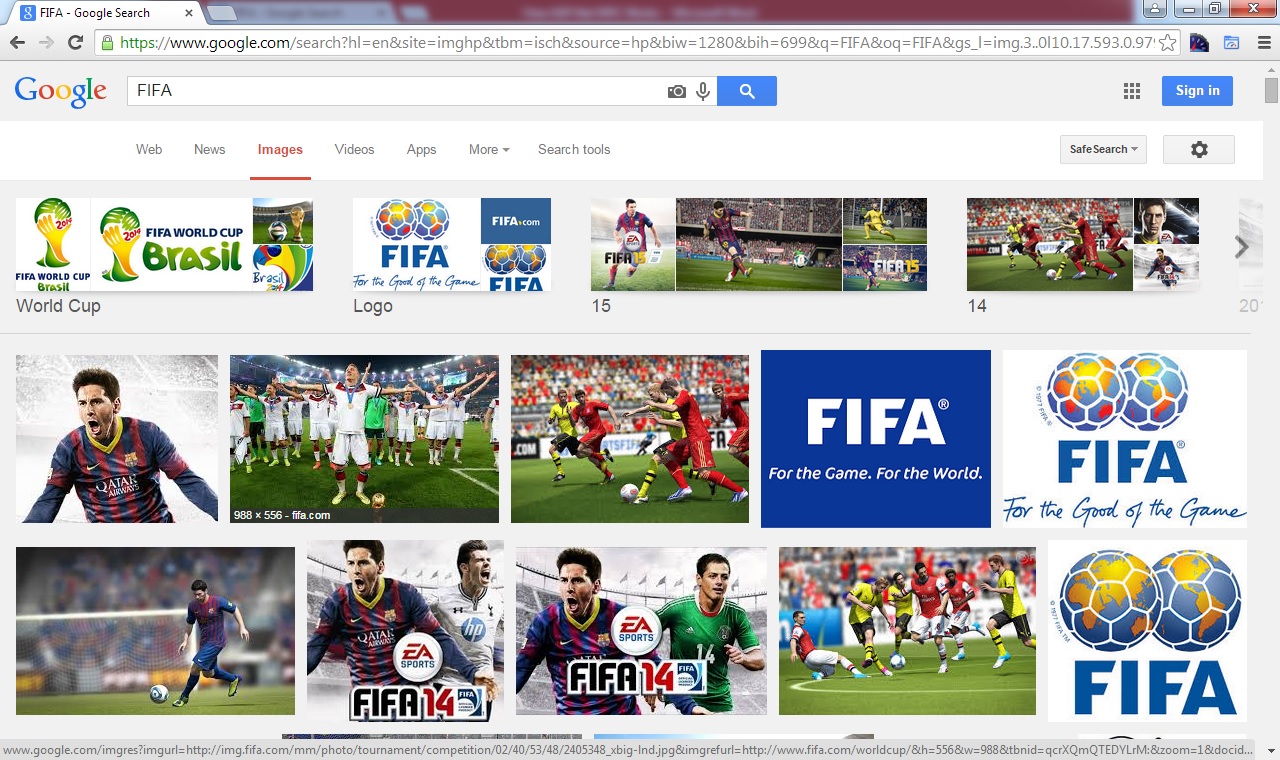Open the Logo category label
This screenshot has width=1280, height=760.
coord(373,306)
